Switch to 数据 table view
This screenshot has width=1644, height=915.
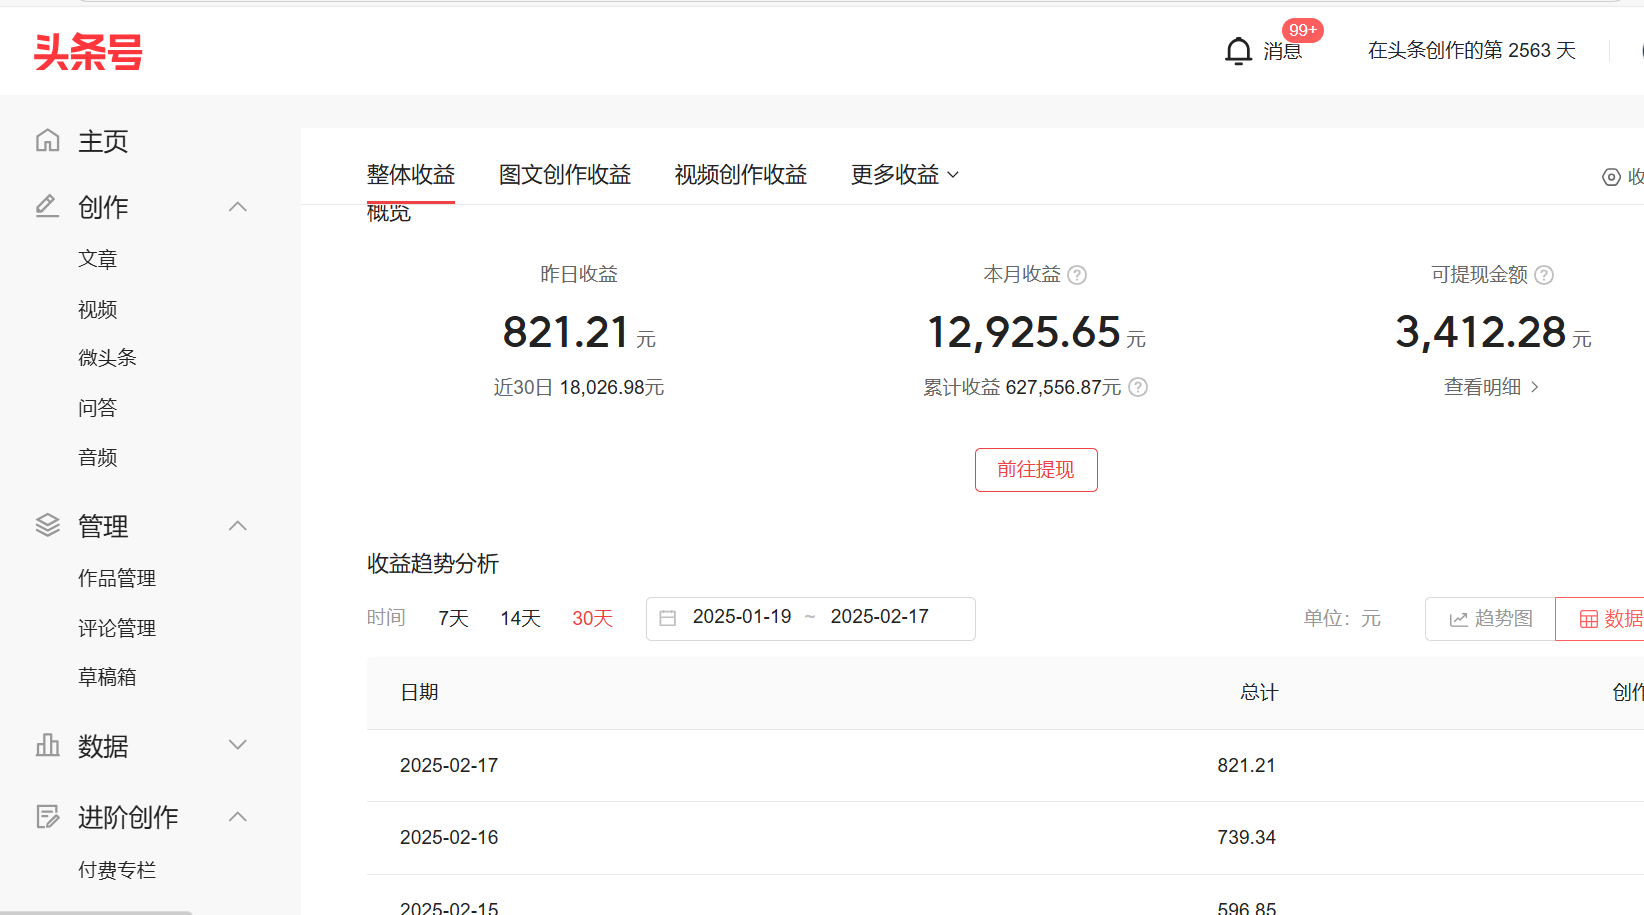coord(1602,619)
